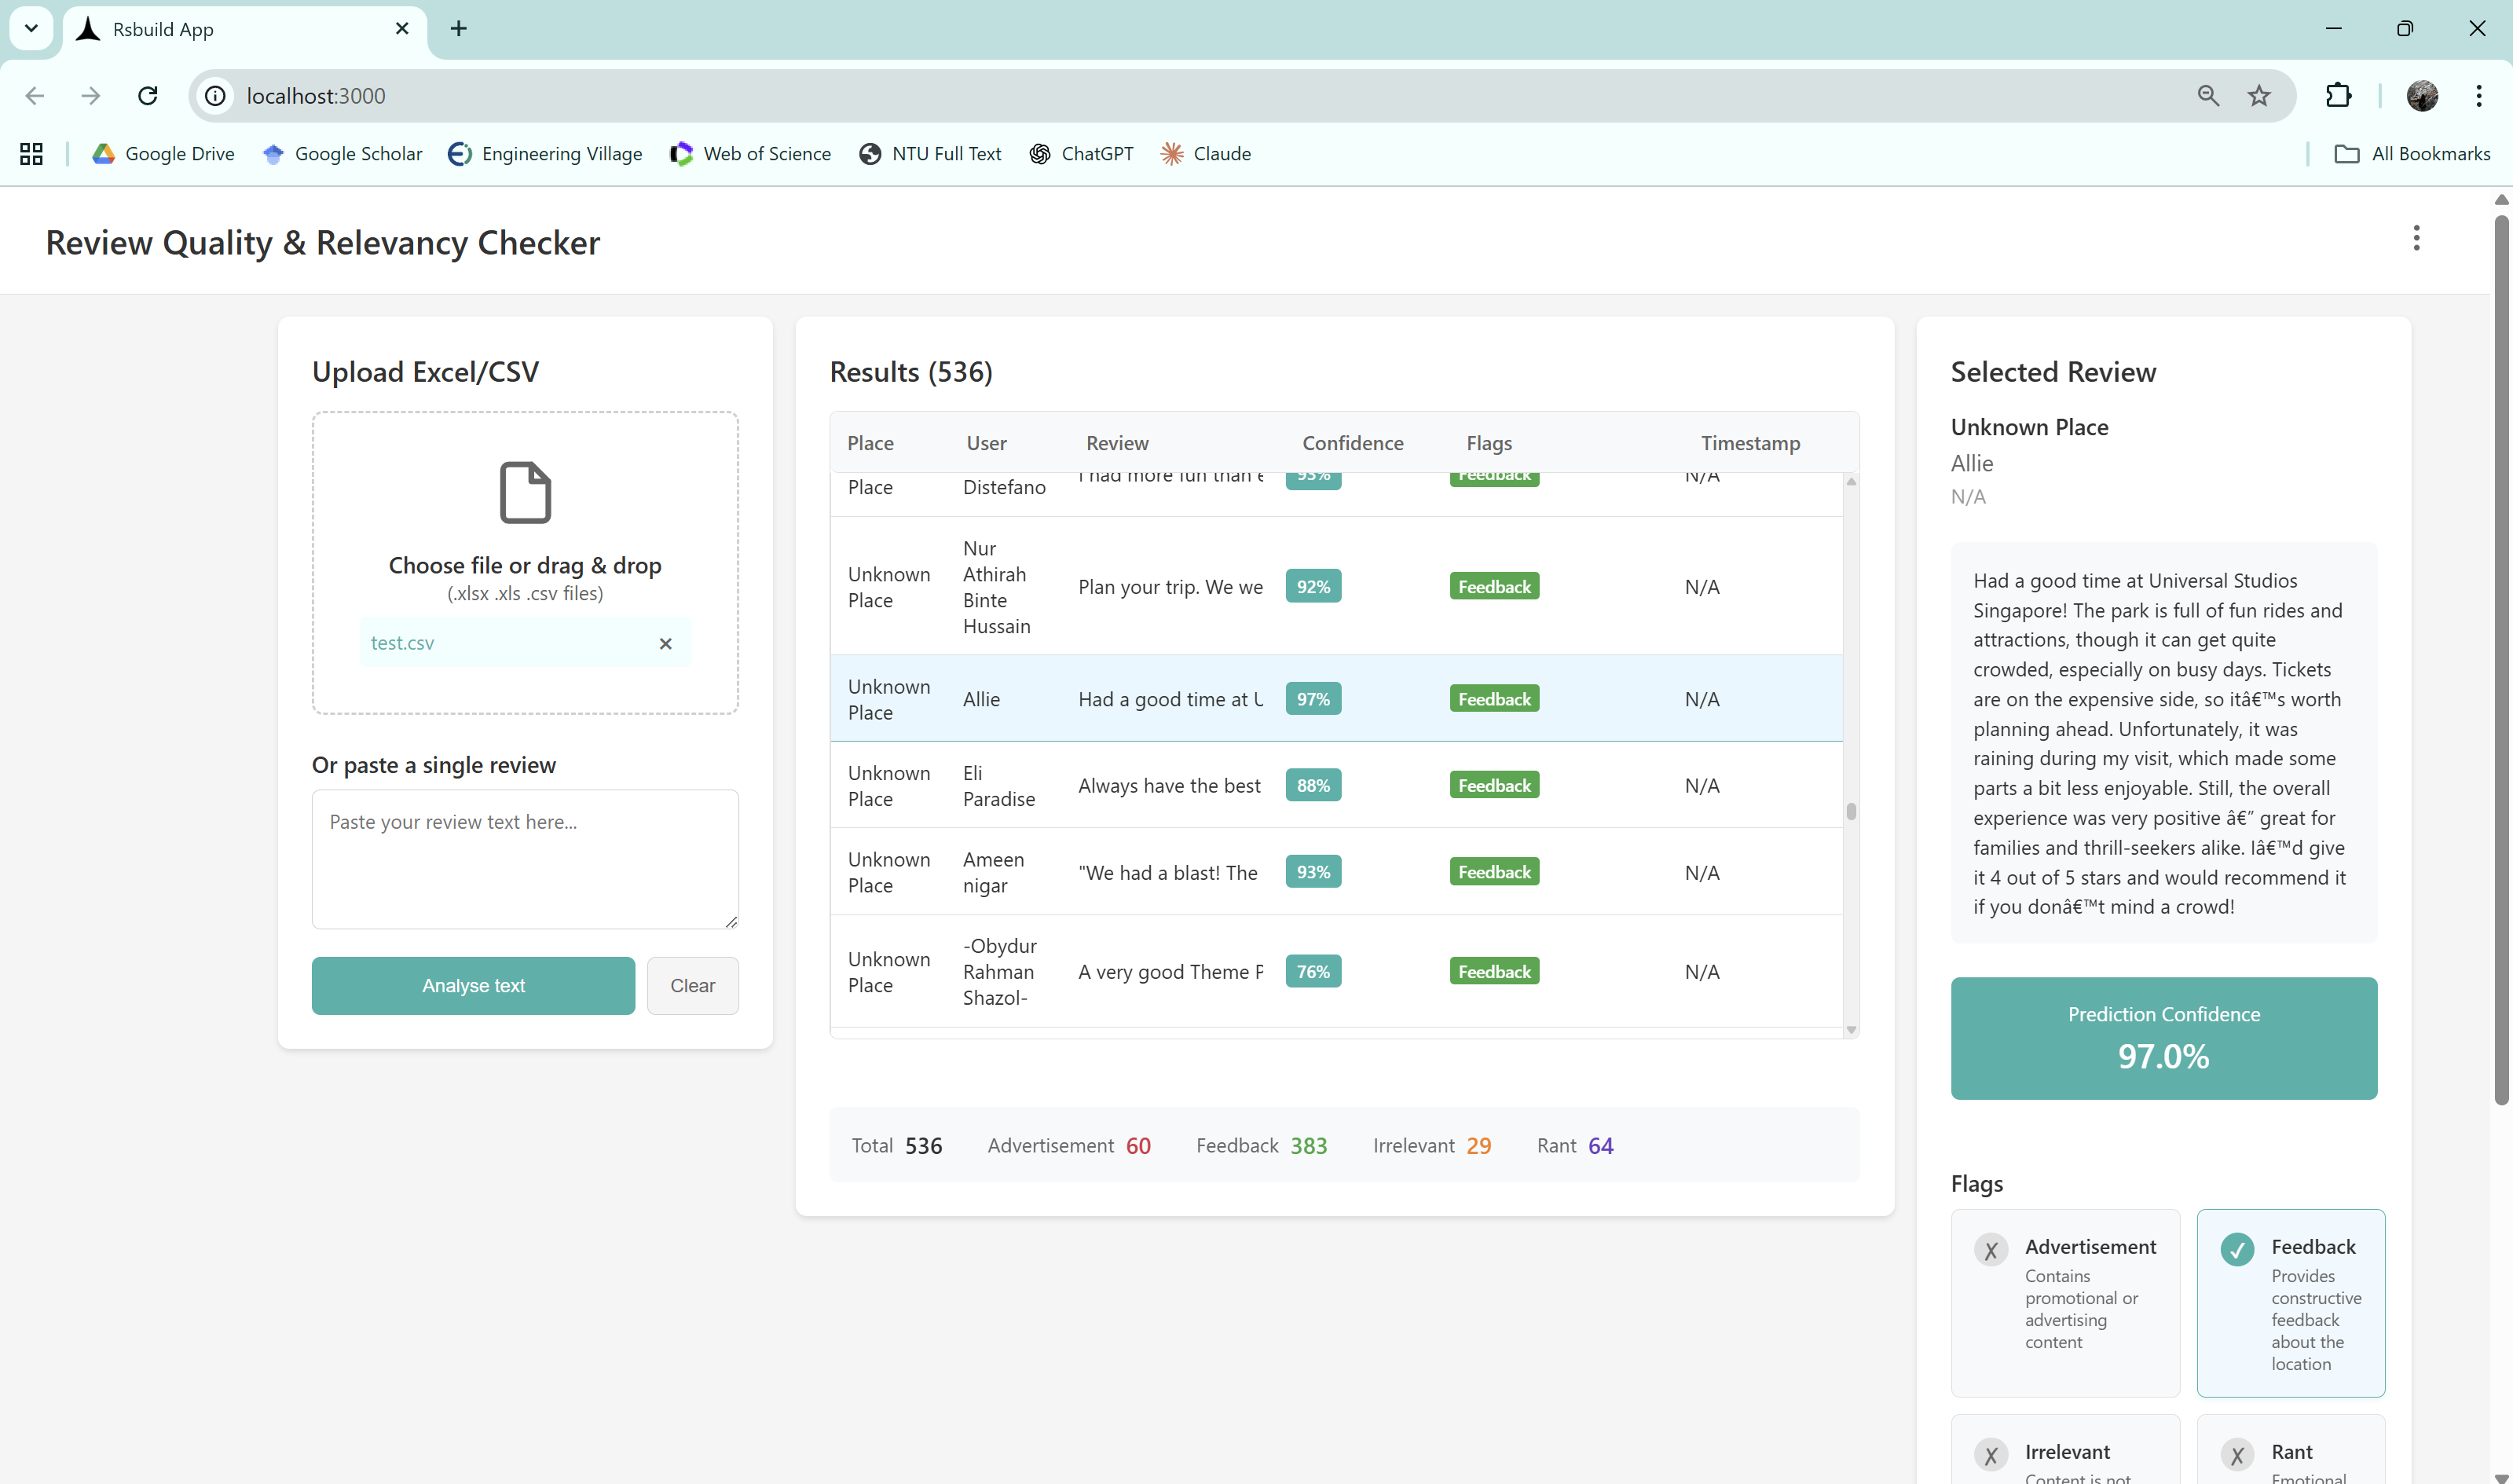The image size is (2513, 1484).
Task: Click the results table vertical scrollbar thumb
Action: click(1850, 811)
